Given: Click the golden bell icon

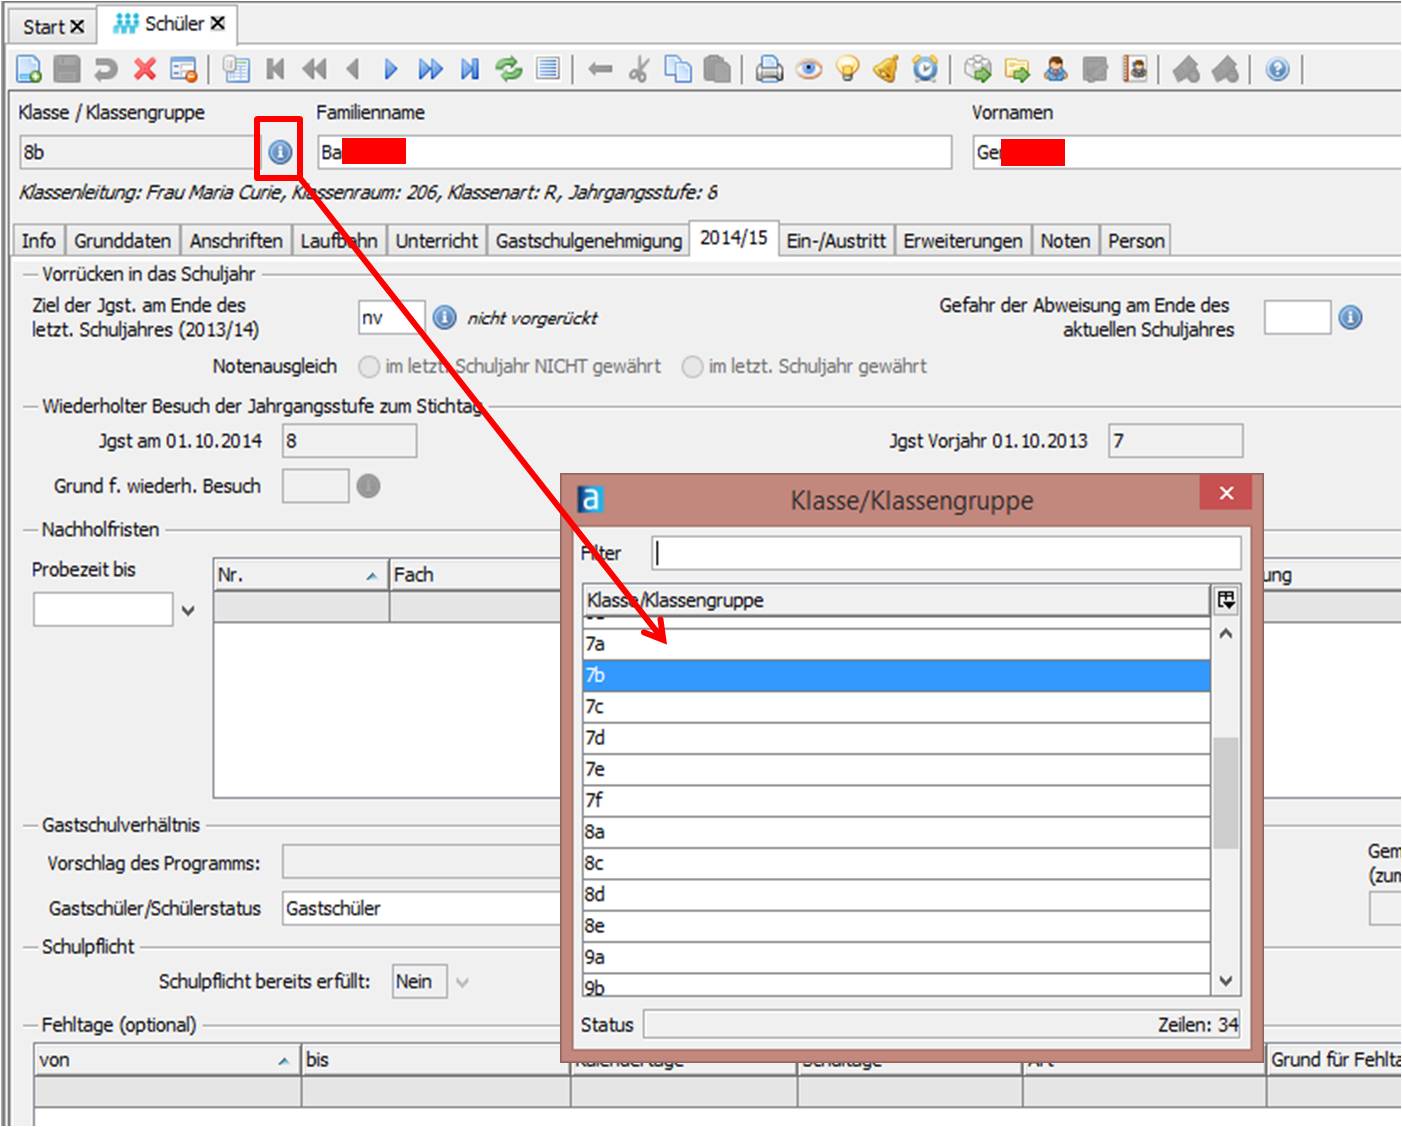Looking at the screenshot, I should 886,69.
